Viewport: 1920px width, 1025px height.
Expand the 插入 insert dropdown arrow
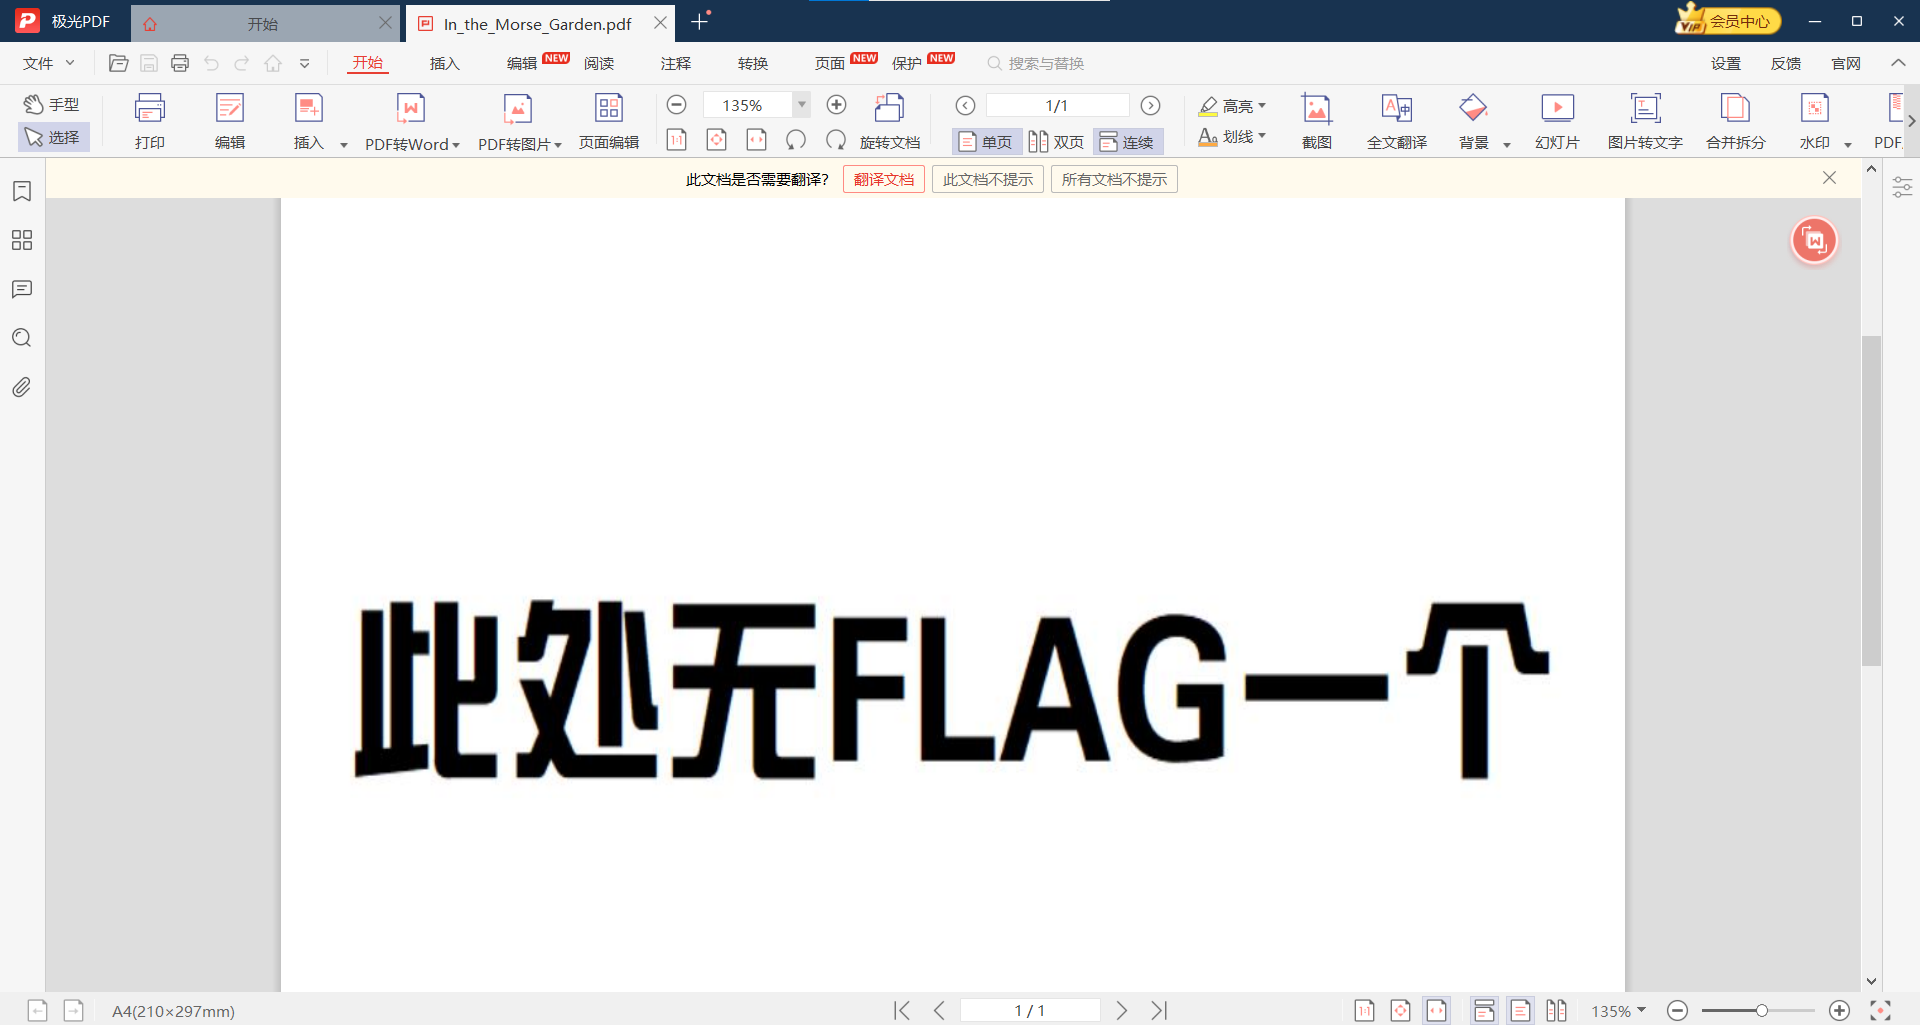pos(343,144)
